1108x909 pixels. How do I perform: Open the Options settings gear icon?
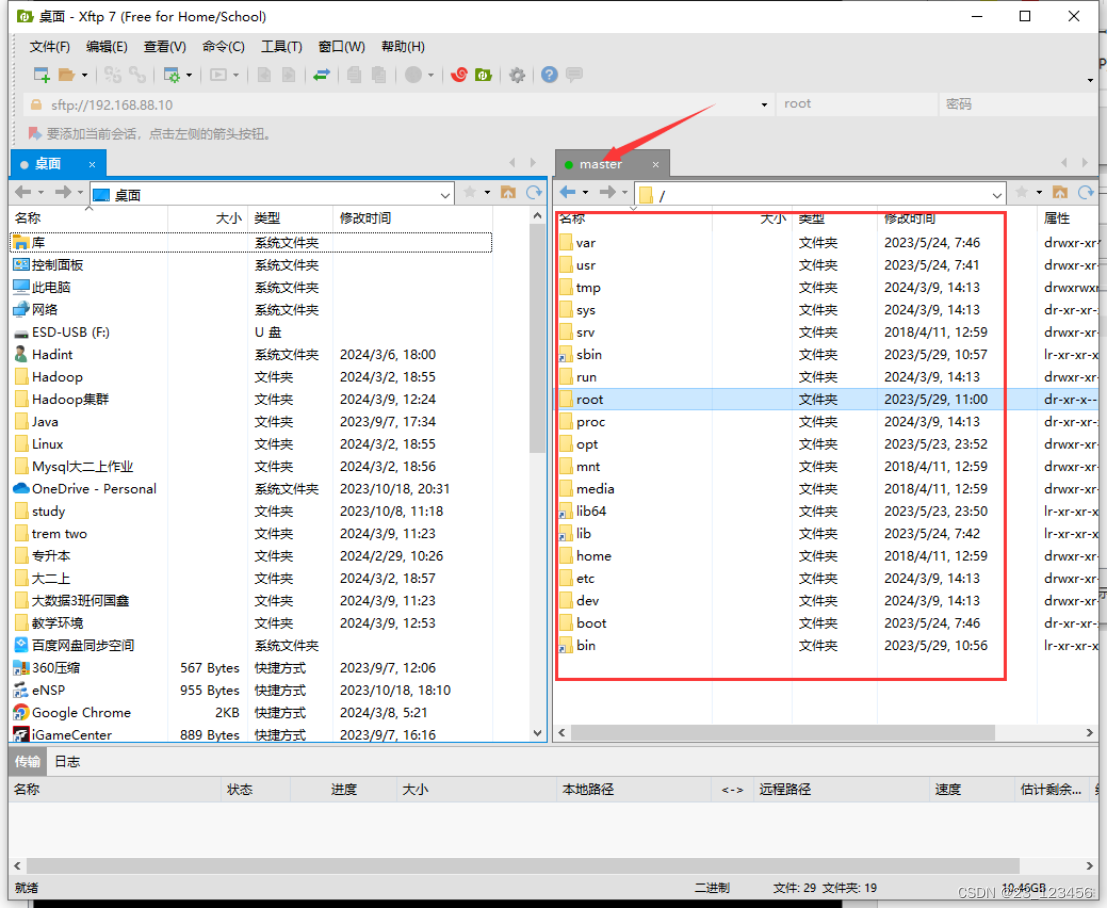click(x=518, y=75)
